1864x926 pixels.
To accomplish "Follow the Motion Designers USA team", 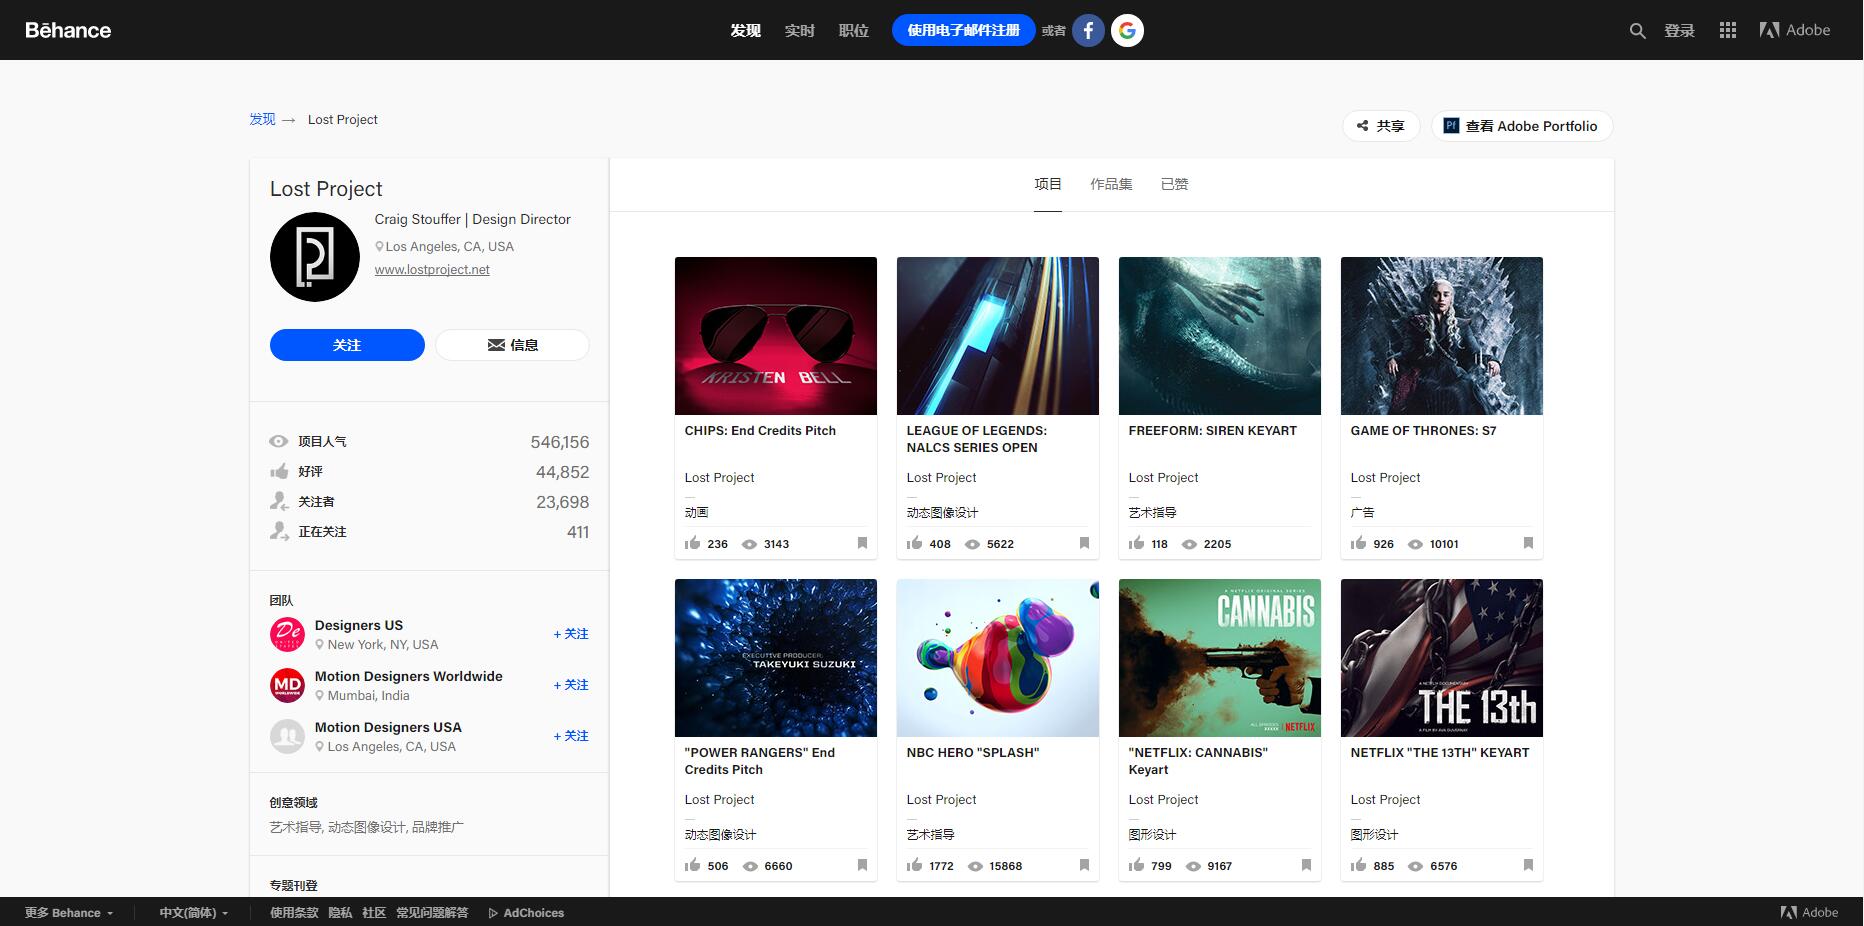I will (x=571, y=736).
